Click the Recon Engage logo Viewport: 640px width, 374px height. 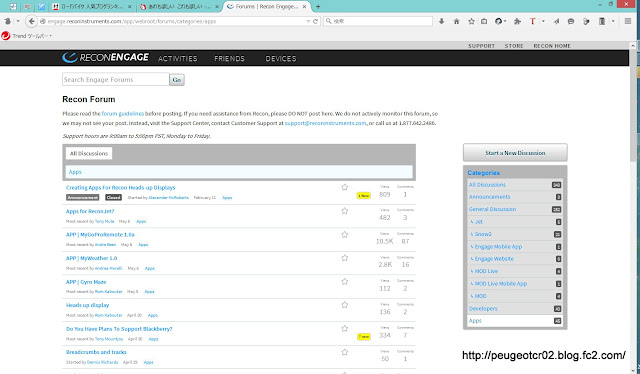tap(106, 58)
